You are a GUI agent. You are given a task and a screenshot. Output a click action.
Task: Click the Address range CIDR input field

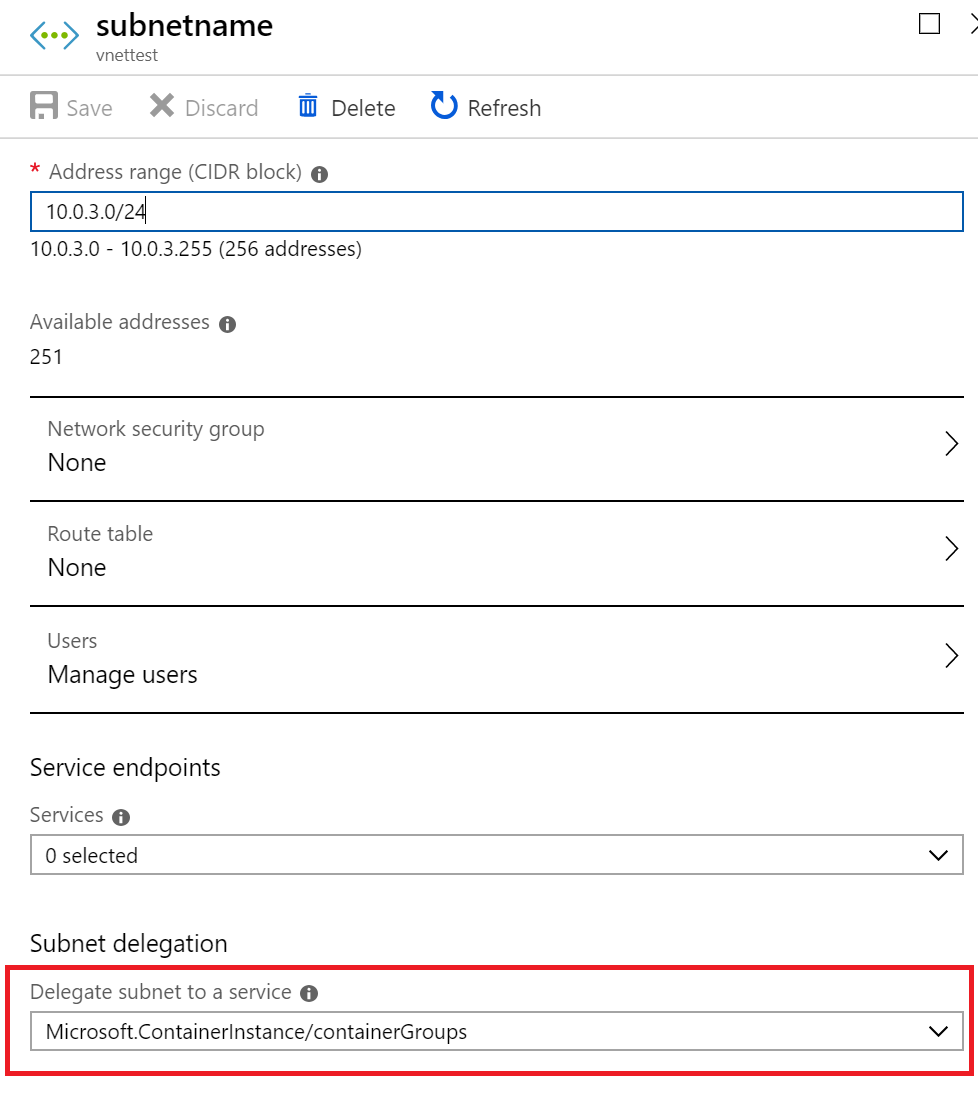click(496, 211)
